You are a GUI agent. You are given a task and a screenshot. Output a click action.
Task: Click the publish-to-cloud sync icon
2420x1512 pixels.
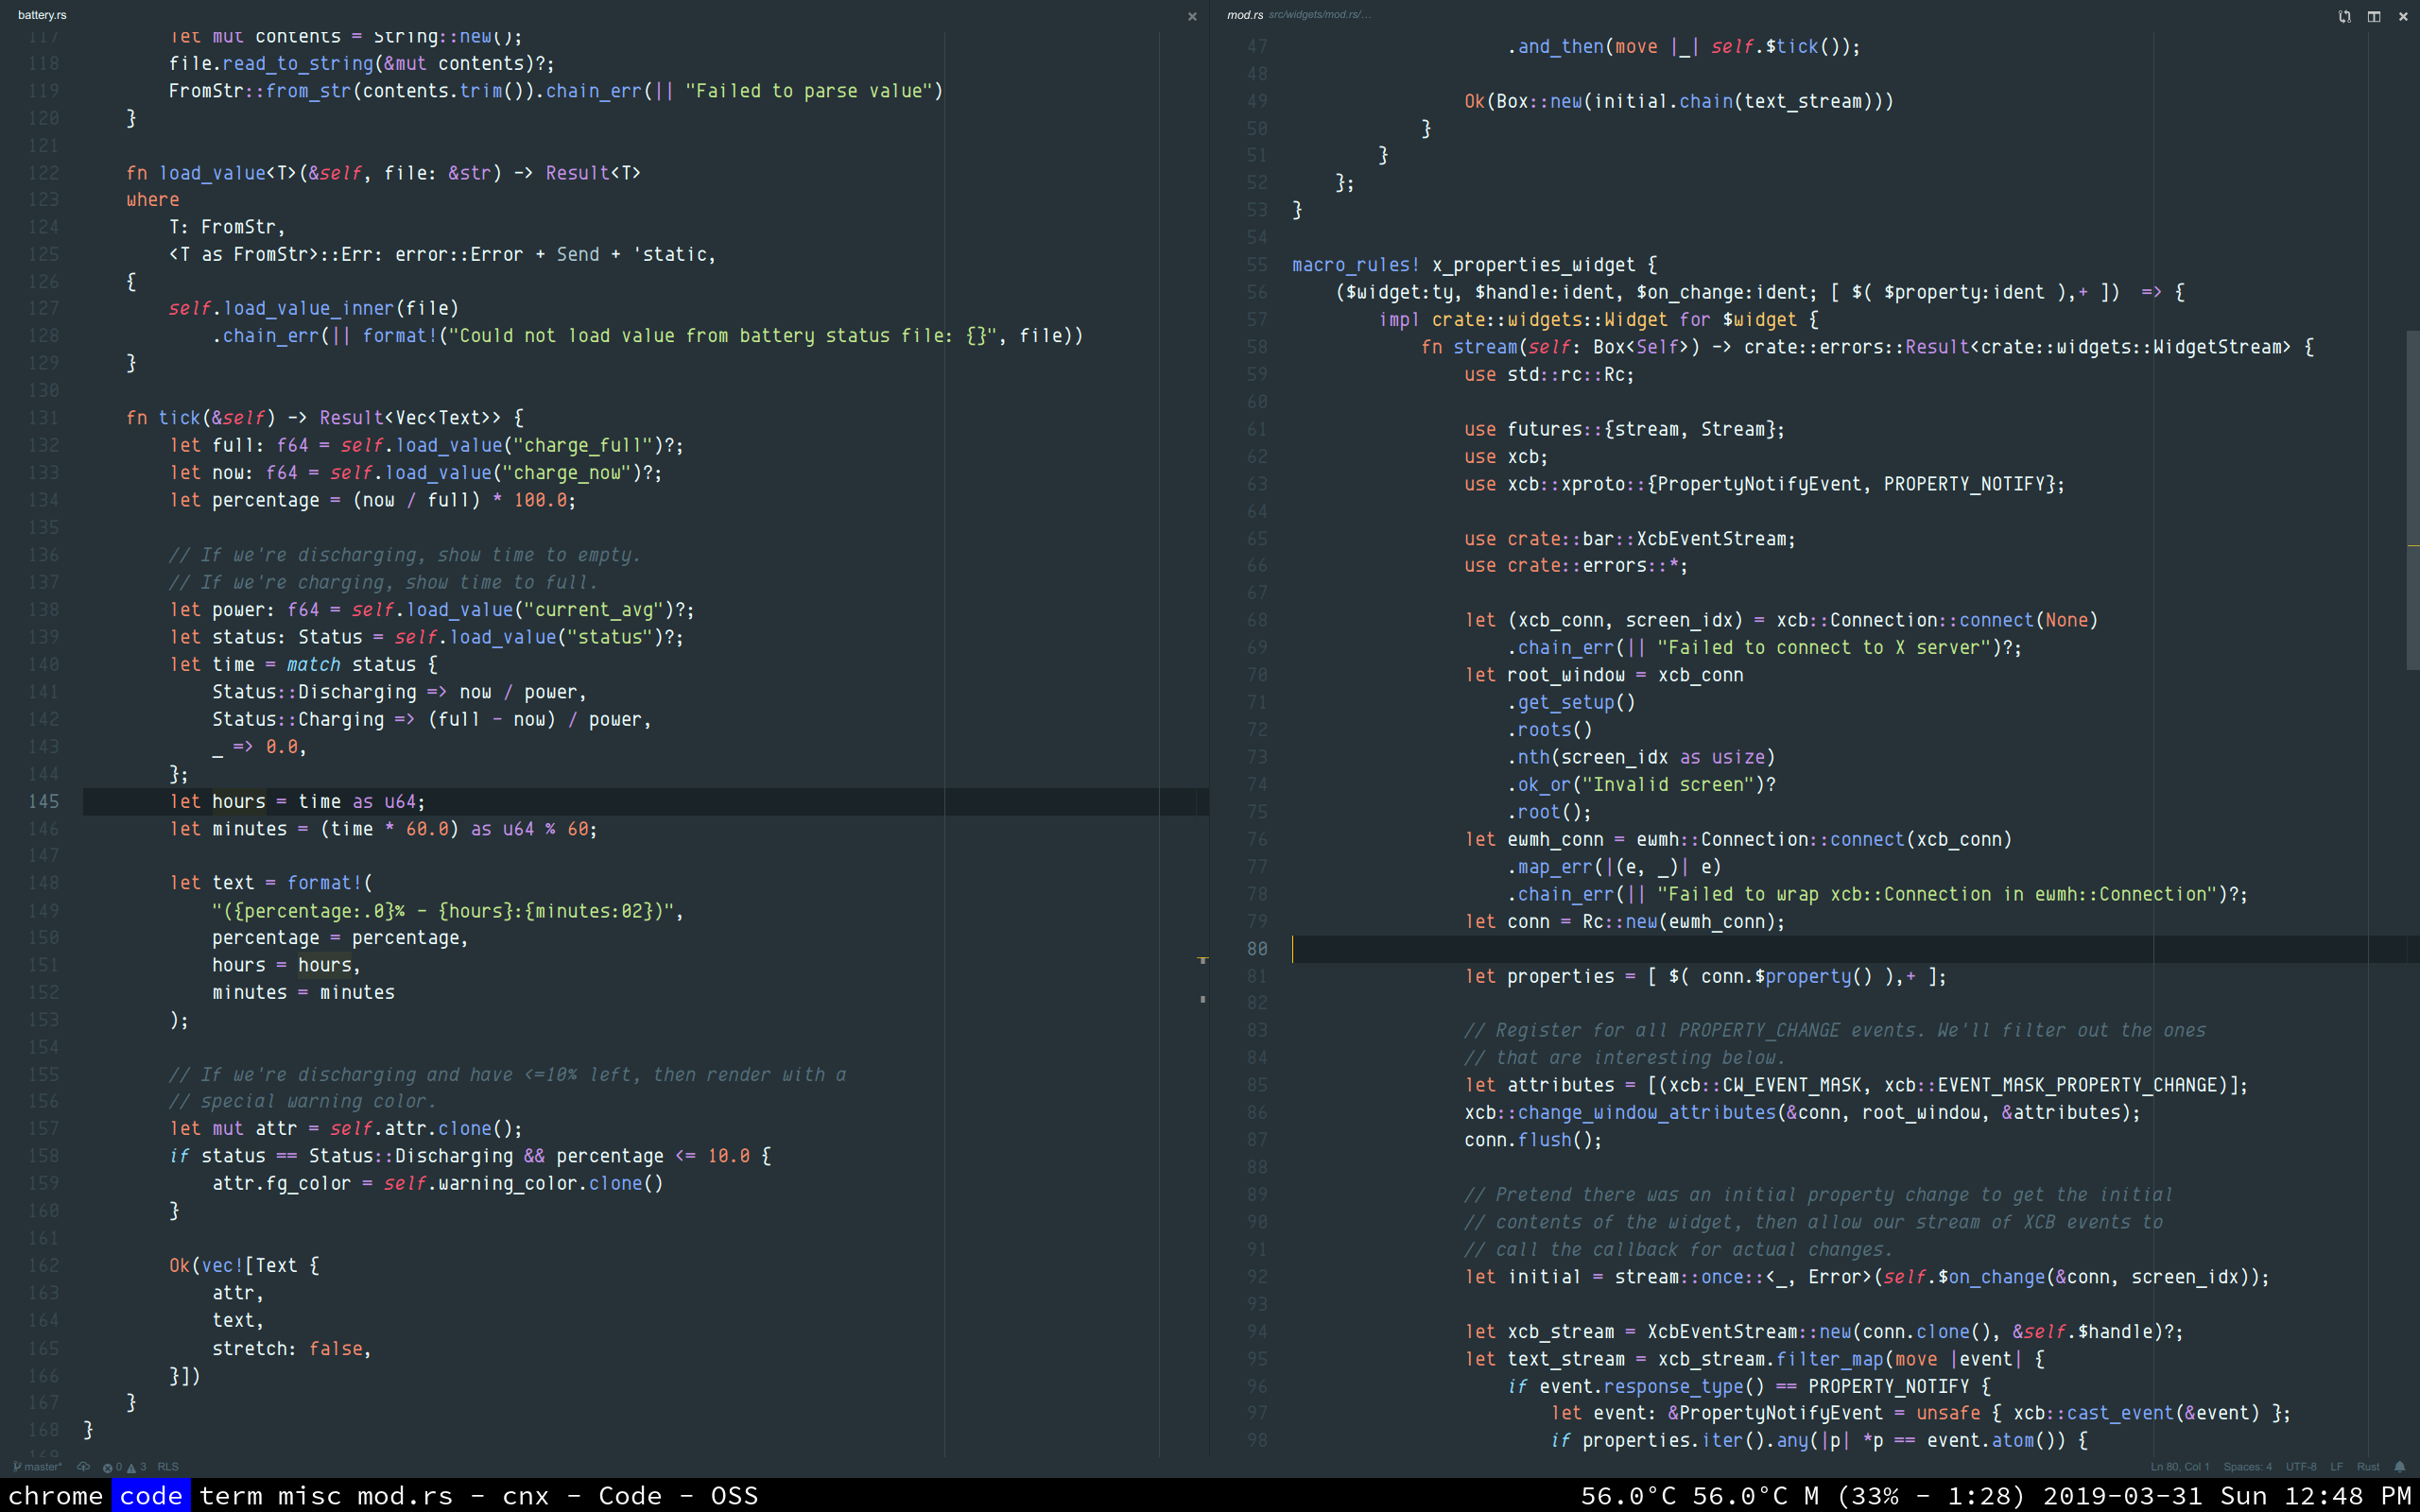coord(84,1467)
